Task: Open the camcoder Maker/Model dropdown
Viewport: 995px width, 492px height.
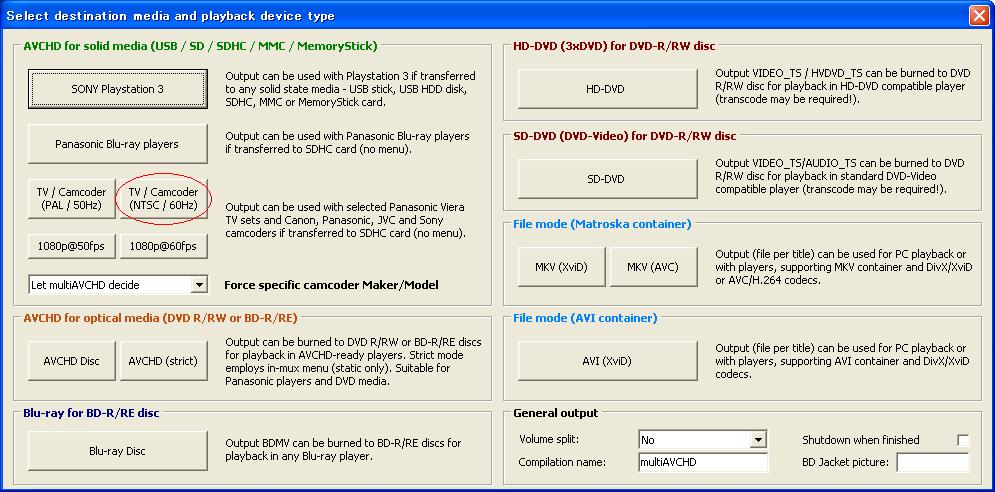Action: click(198, 285)
